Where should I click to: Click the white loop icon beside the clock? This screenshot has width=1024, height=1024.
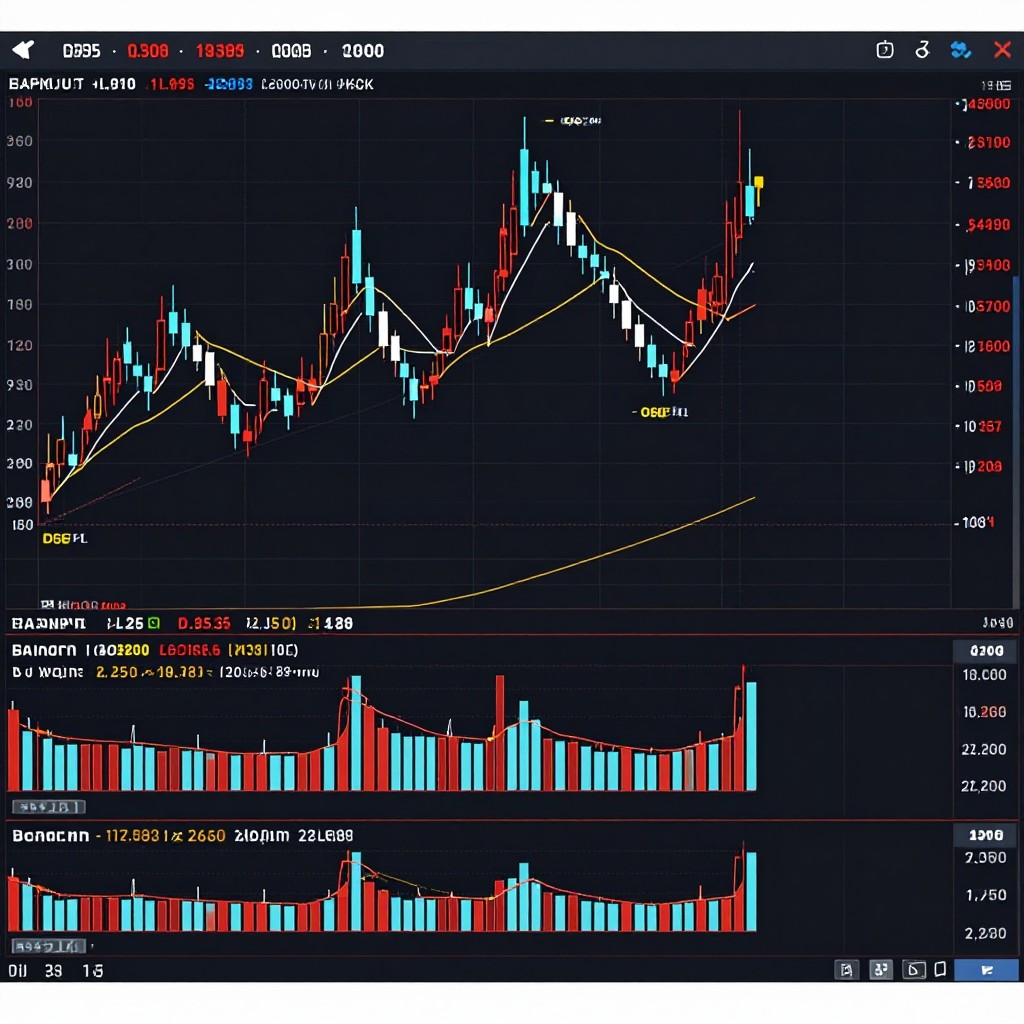tap(922, 50)
